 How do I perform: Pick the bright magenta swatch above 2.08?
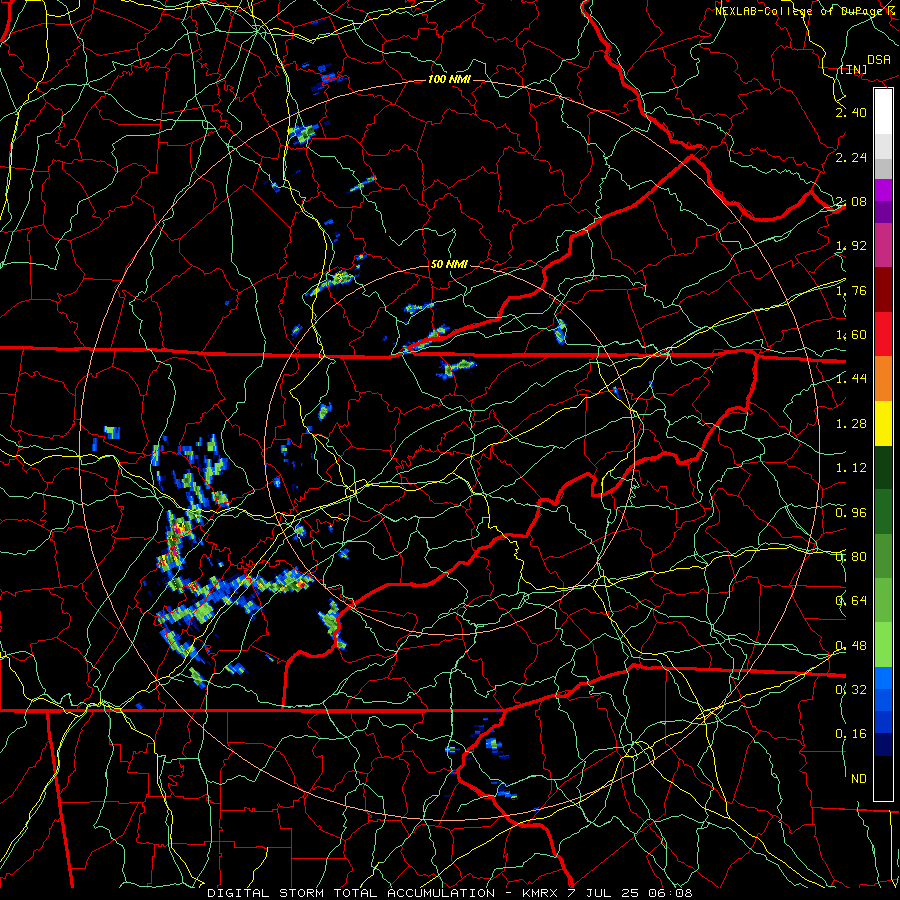click(883, 190)
